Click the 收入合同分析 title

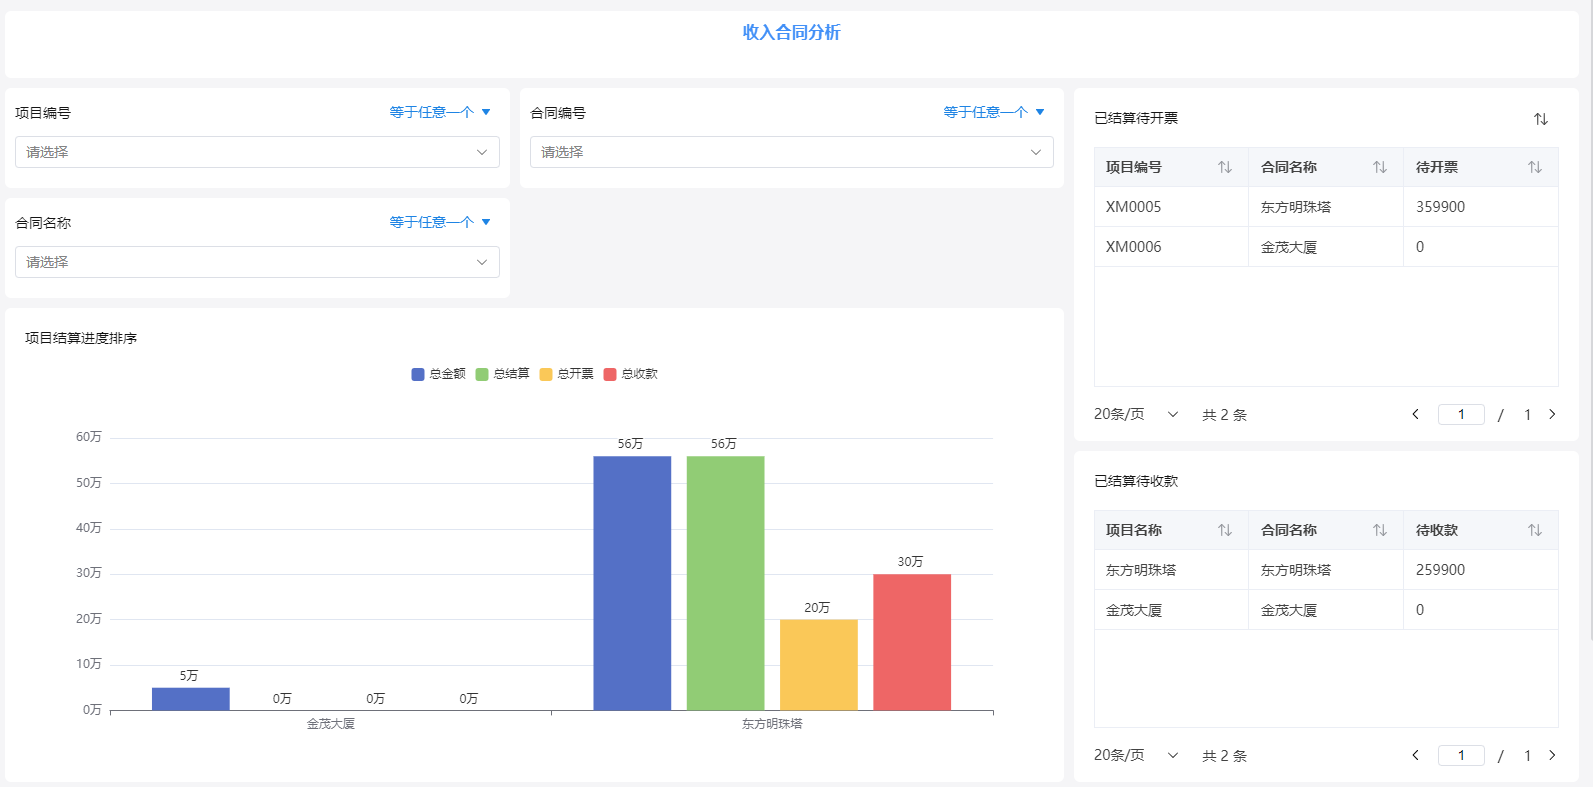(x=791, y=32)
